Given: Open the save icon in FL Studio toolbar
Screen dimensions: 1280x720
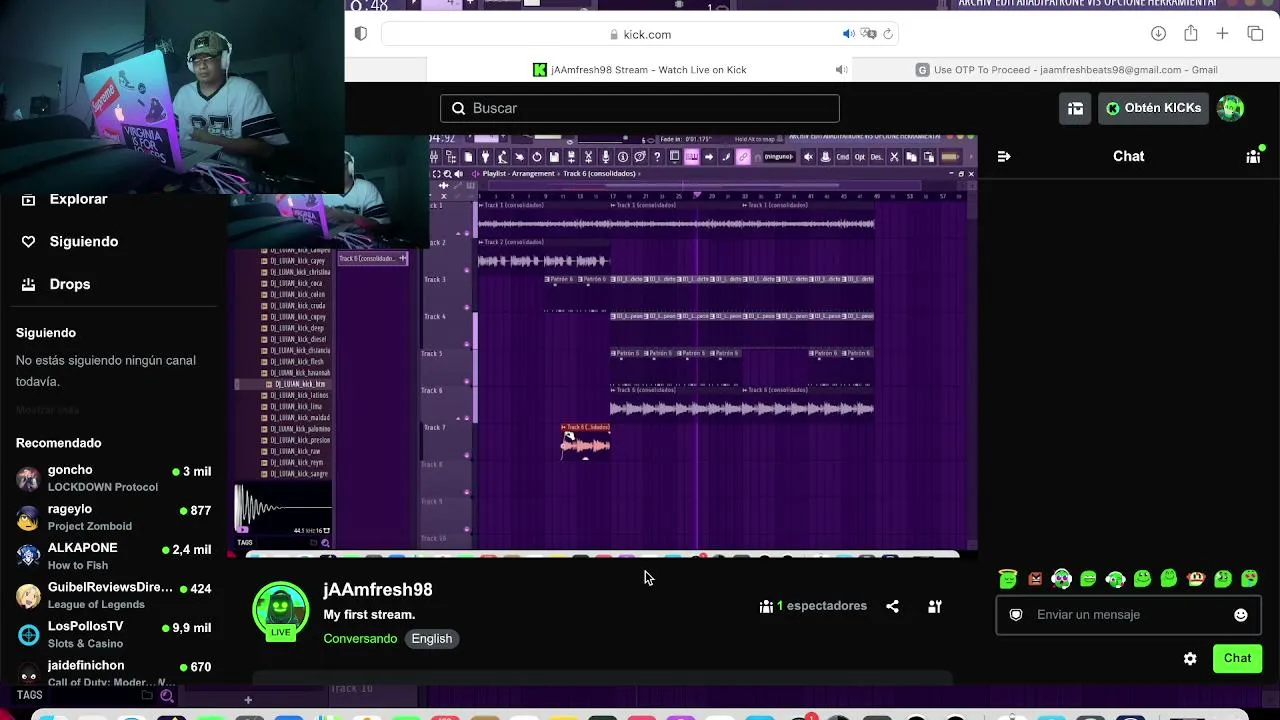Looking at the screenshot, I should [555, 157].
